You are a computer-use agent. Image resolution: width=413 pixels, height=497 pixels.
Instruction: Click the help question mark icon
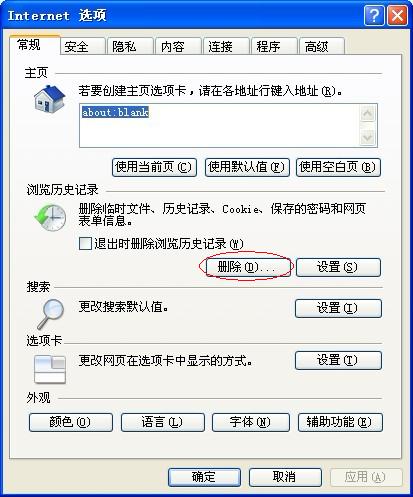point(374,15)
